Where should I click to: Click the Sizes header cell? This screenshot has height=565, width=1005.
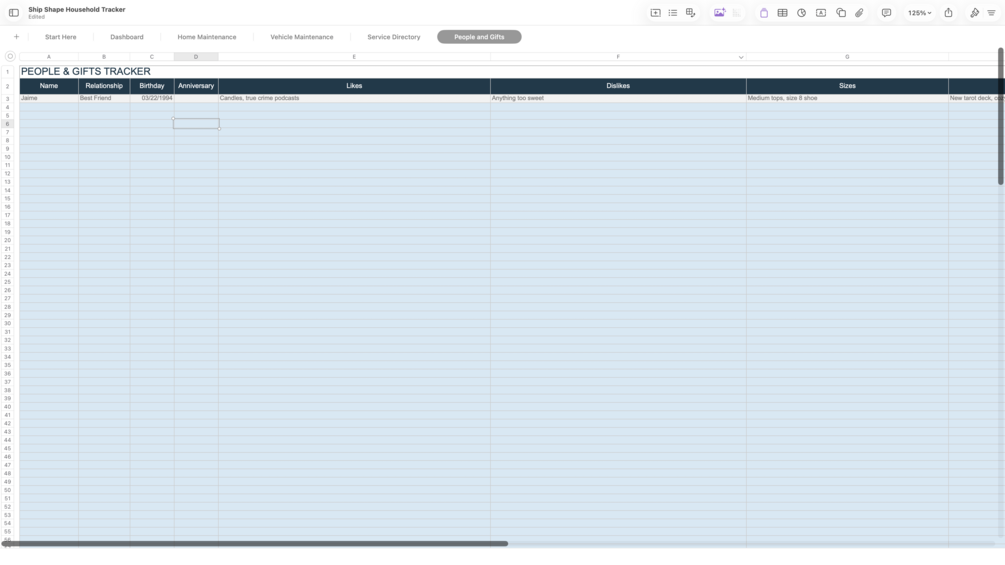tap(847, 86)
